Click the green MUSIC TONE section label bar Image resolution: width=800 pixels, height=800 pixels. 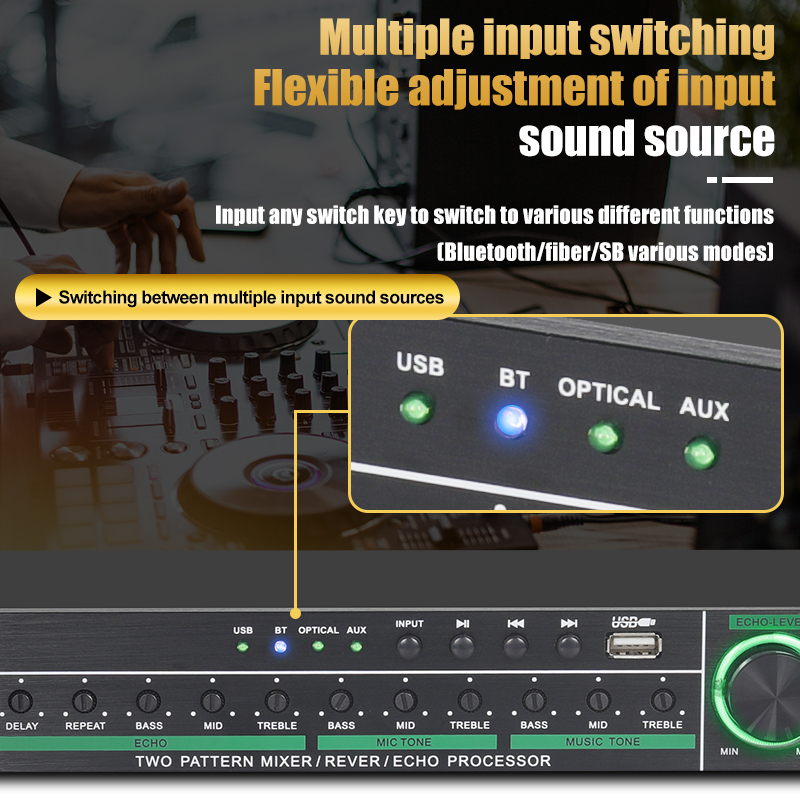[603, 741]
